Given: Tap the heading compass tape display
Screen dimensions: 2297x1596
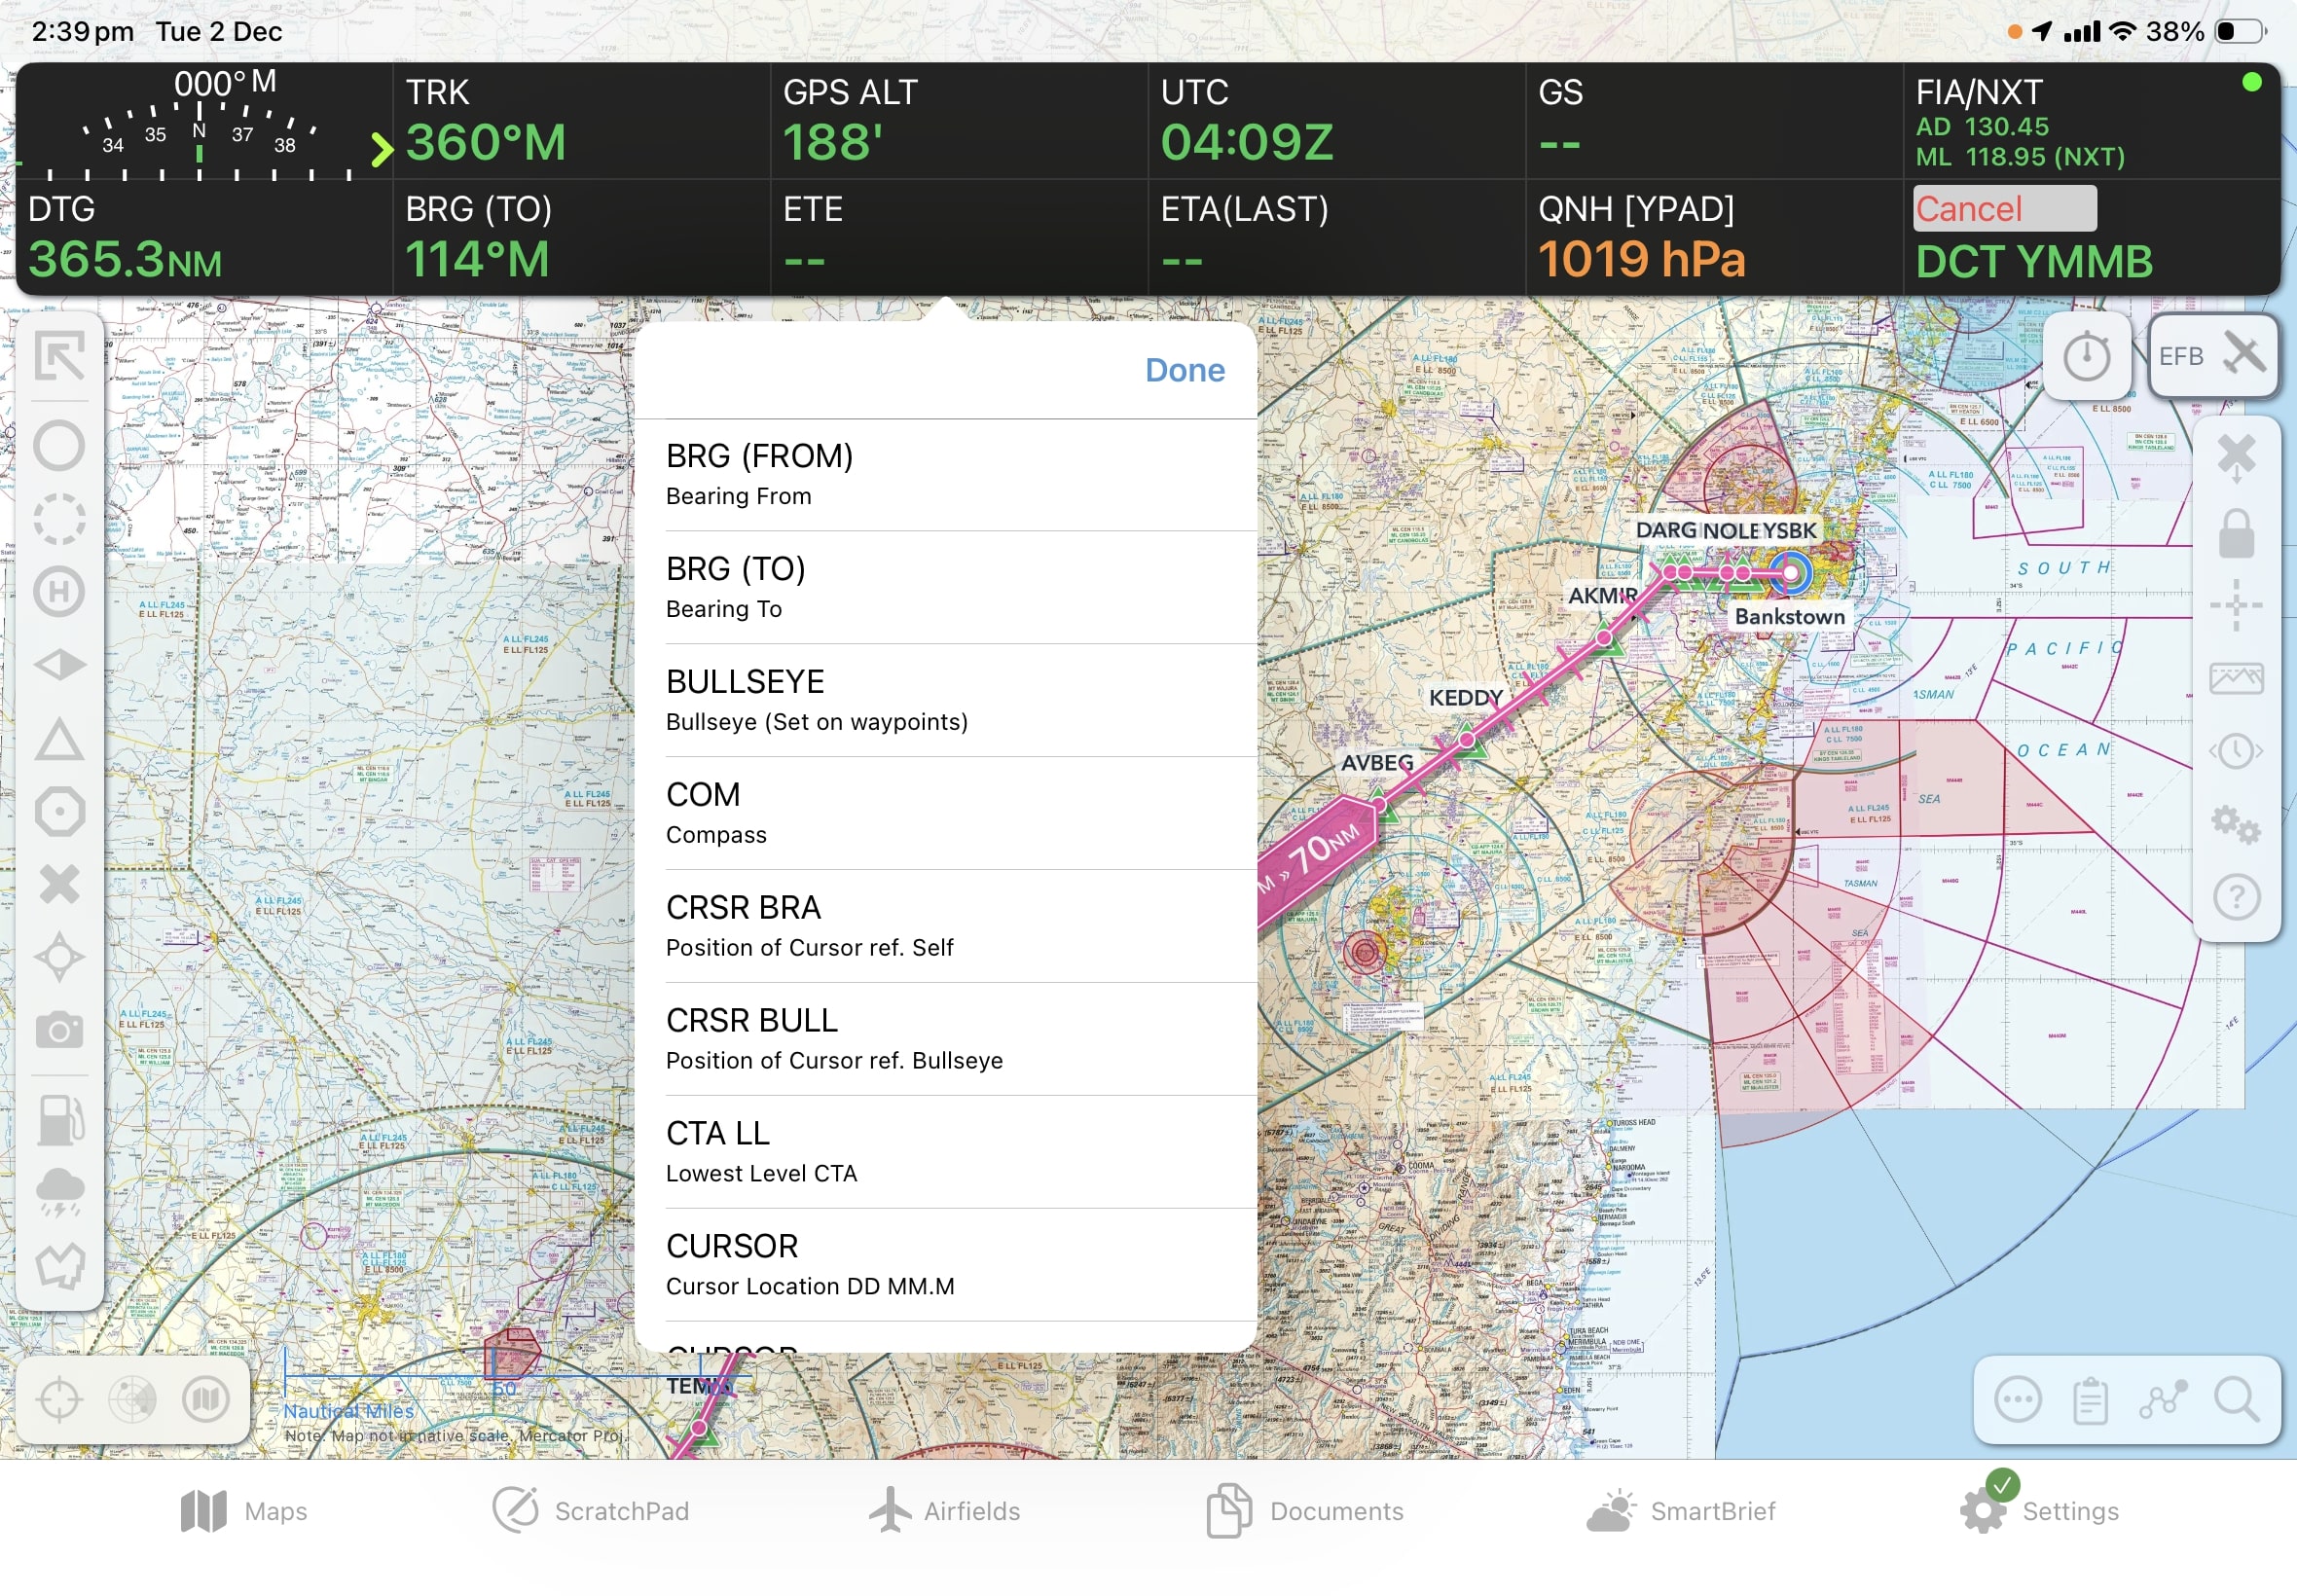Looking at the screenshot, I should tap(200, 123).
